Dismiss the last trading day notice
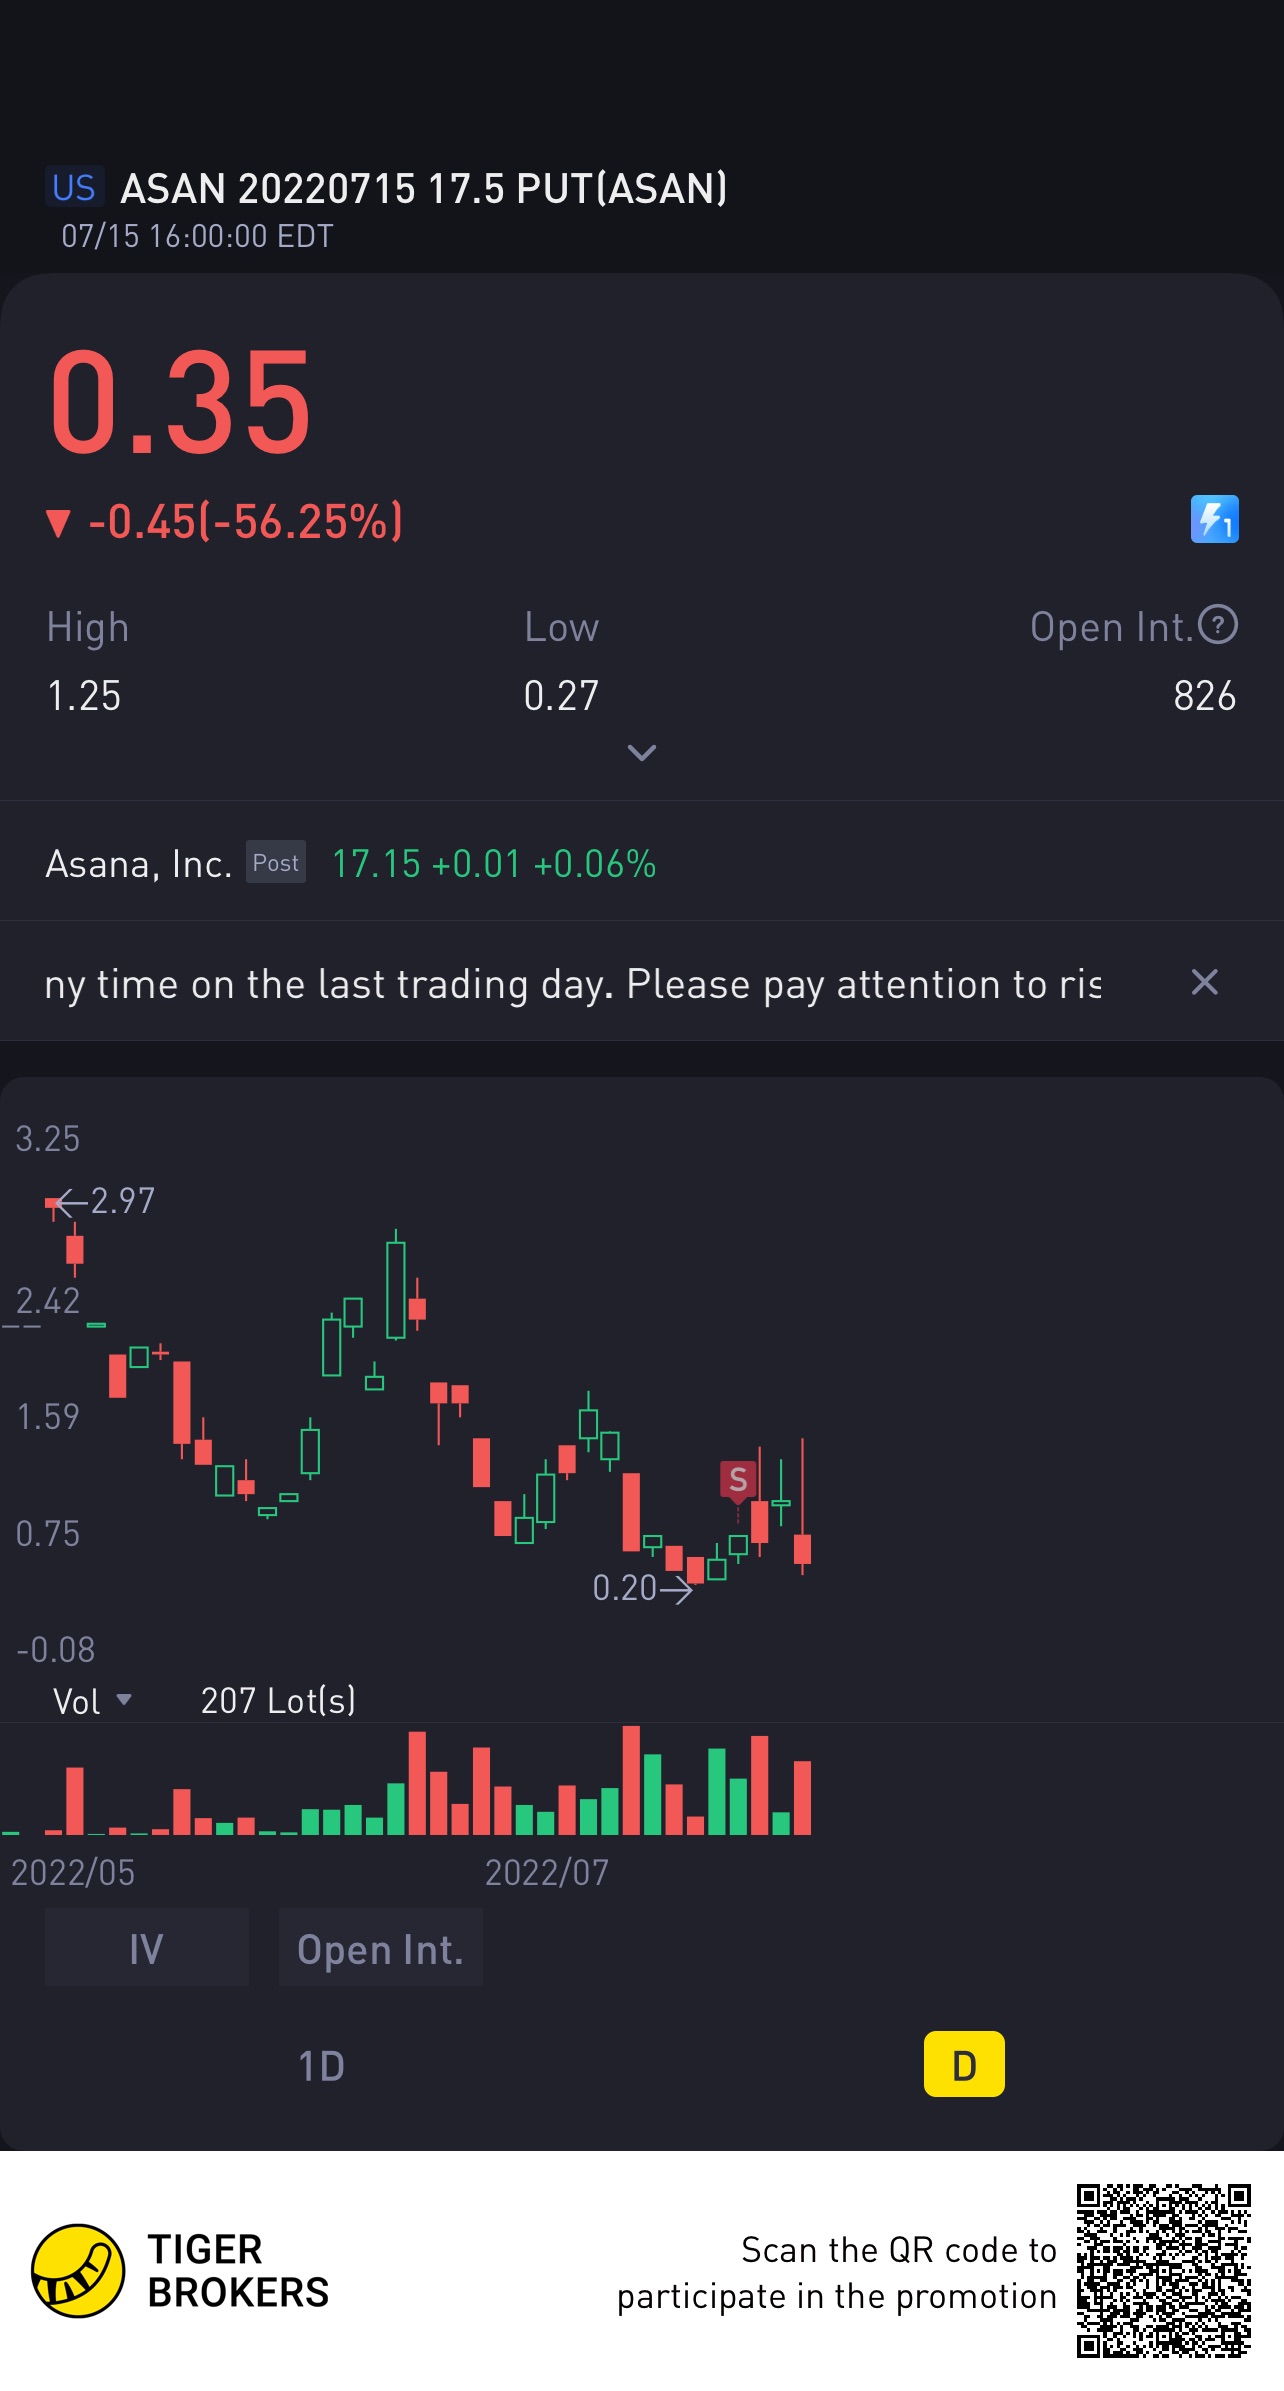 click(1204, 982)
